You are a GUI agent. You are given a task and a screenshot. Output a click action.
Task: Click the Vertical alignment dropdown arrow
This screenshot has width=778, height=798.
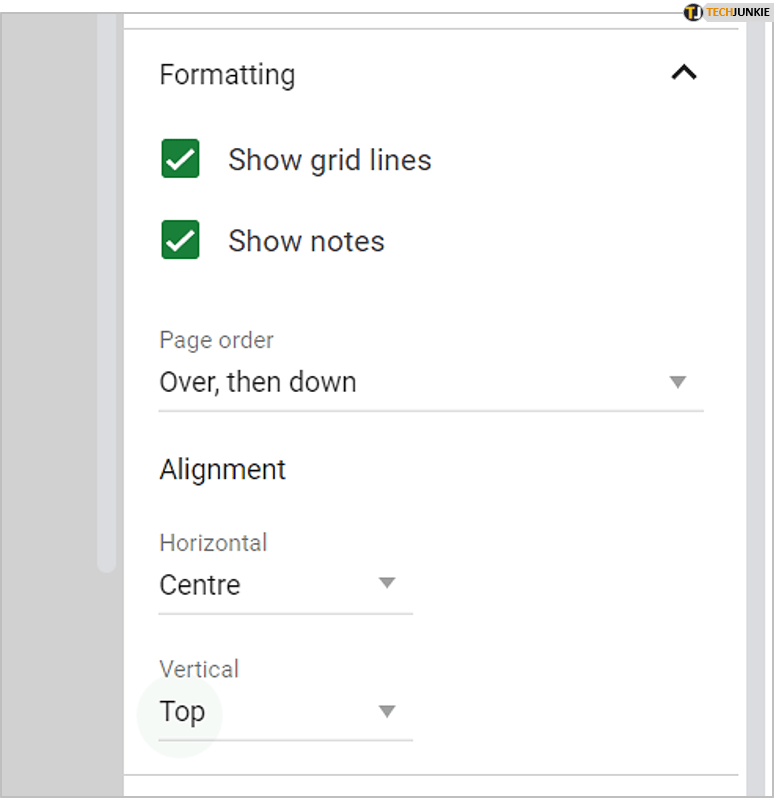[387, 712]
